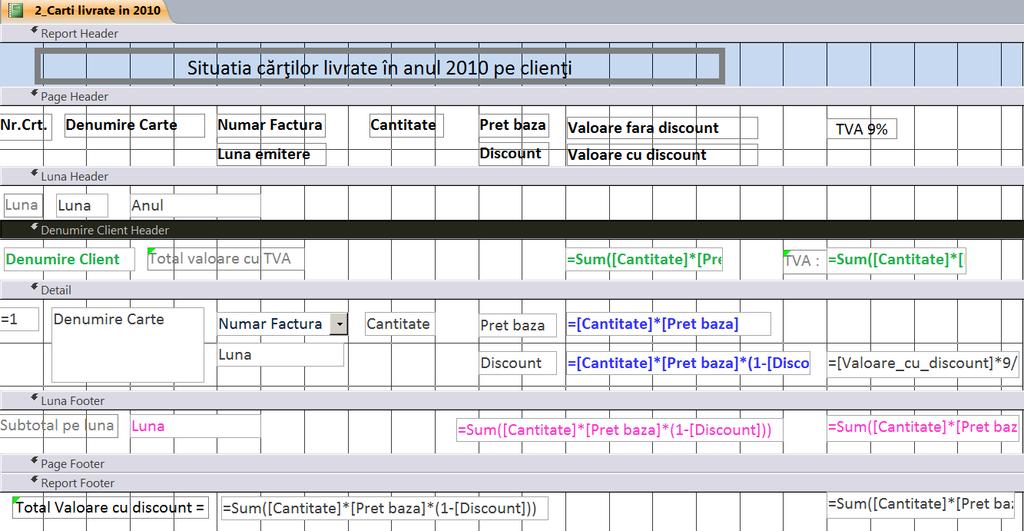Image resolution: width=1024 pixels, height=531 pixels.
Task: Select the Valoare fara discount label
Action: pyautogui.click(x=662, y=128)
